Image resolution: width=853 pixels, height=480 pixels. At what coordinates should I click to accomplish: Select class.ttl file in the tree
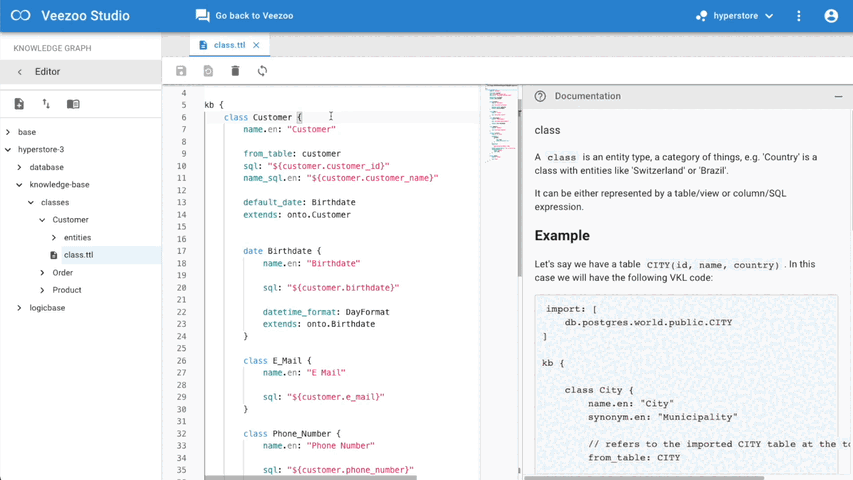[78, 255]
